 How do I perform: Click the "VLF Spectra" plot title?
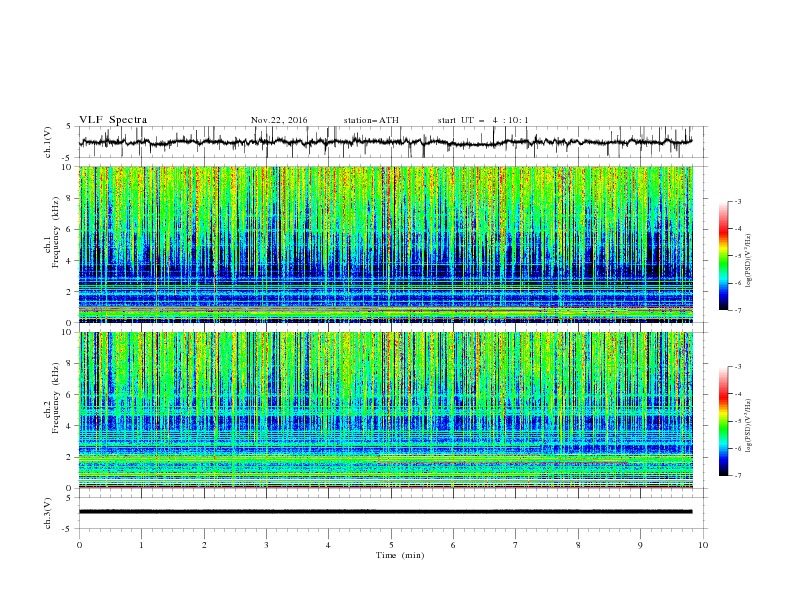pos(113,120)
